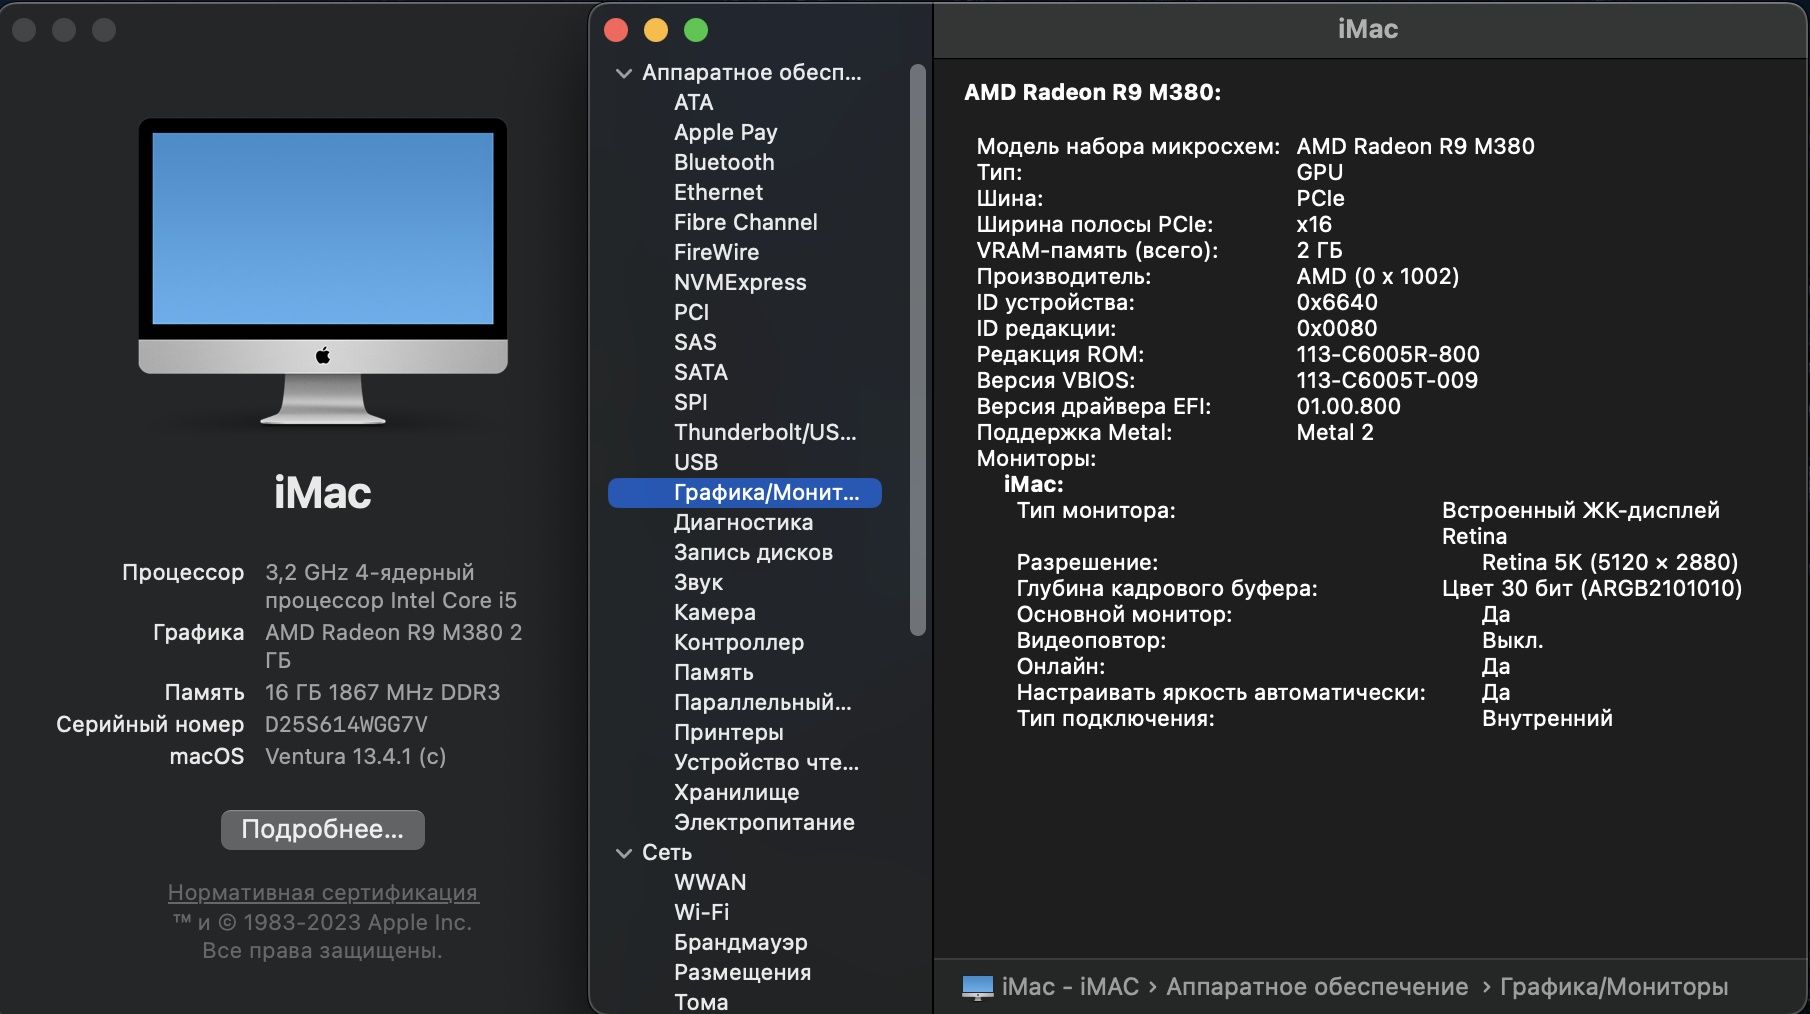This screenshot has height=1014, width=1810.
Task: Select Память in the sidebar
Action: (713, 672)
